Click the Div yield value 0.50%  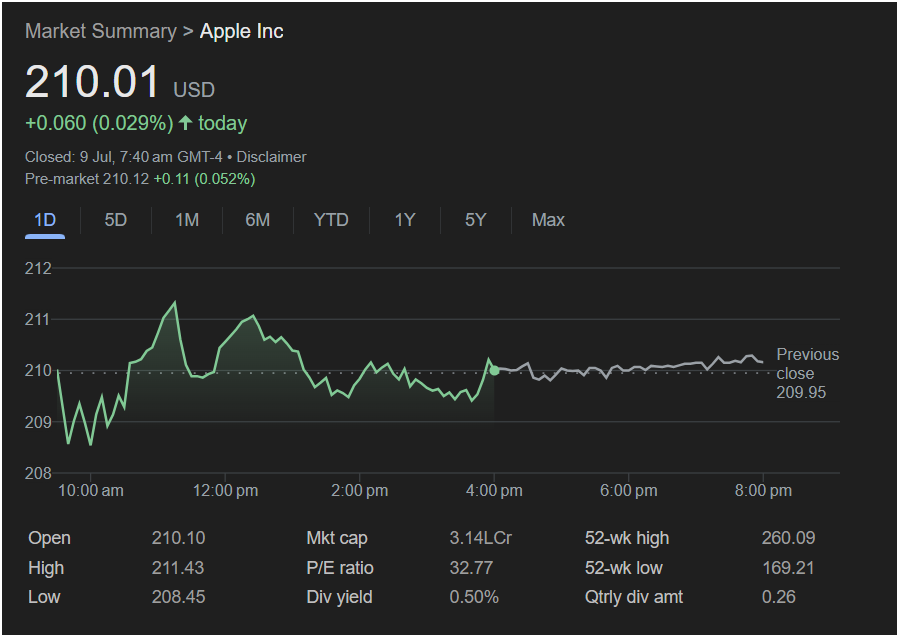point(474,597)
